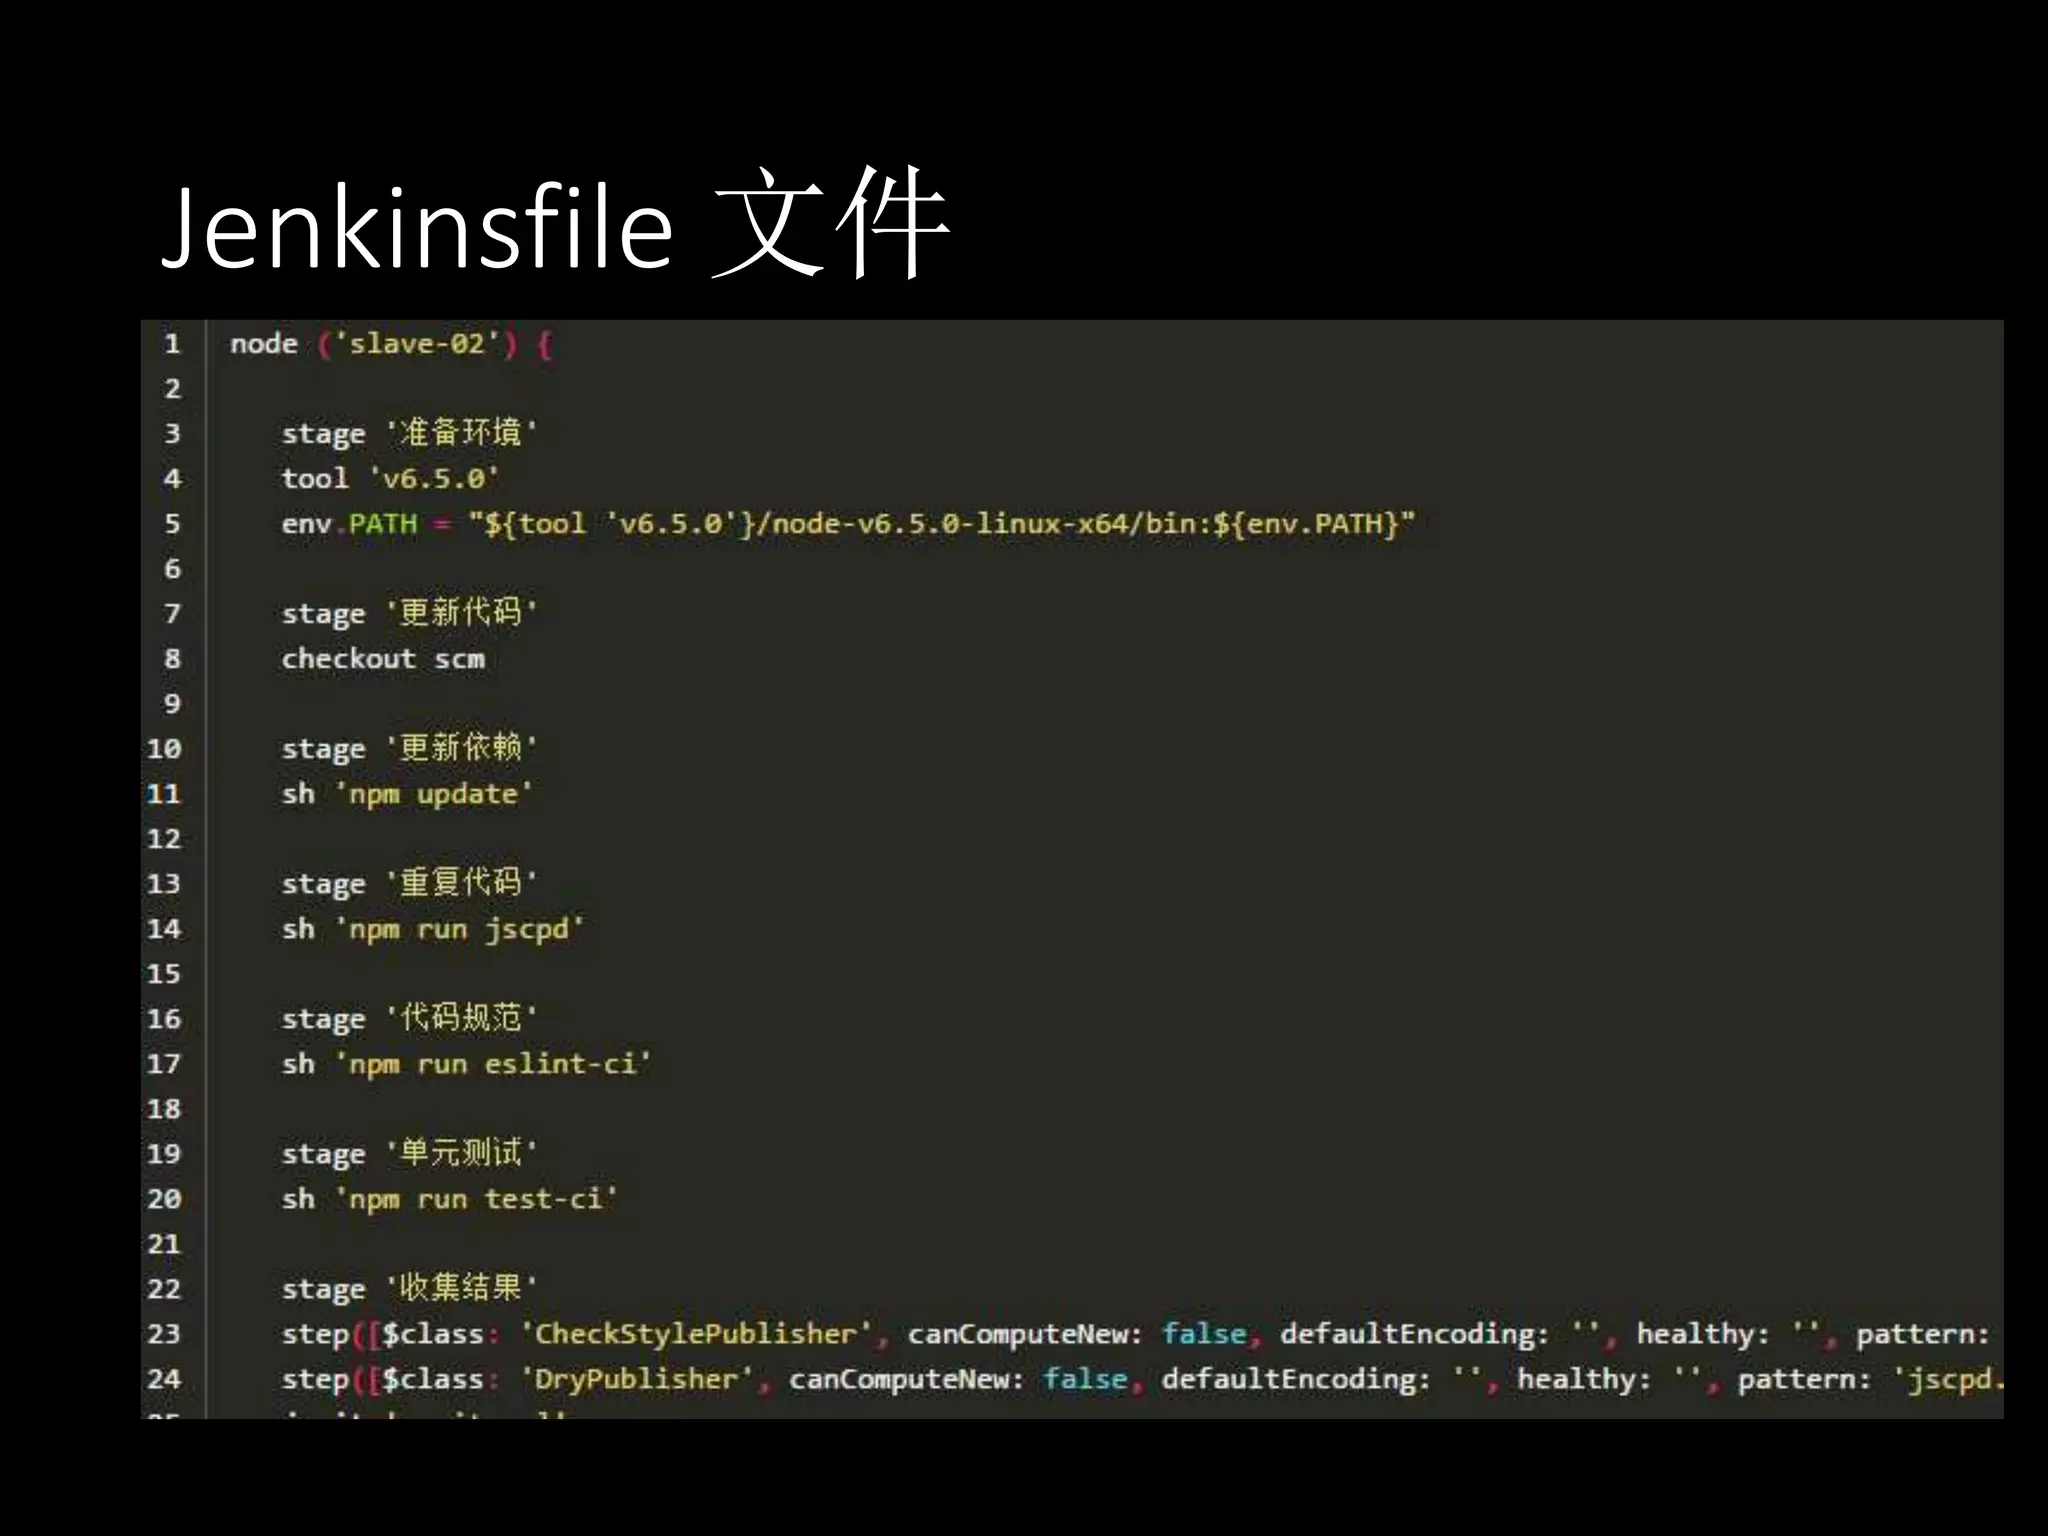The image size is (2048, 1536).
Task: Click the 'DryPublisher' string on line 24
Action: pyautogui.click(x=637, y=1379)
